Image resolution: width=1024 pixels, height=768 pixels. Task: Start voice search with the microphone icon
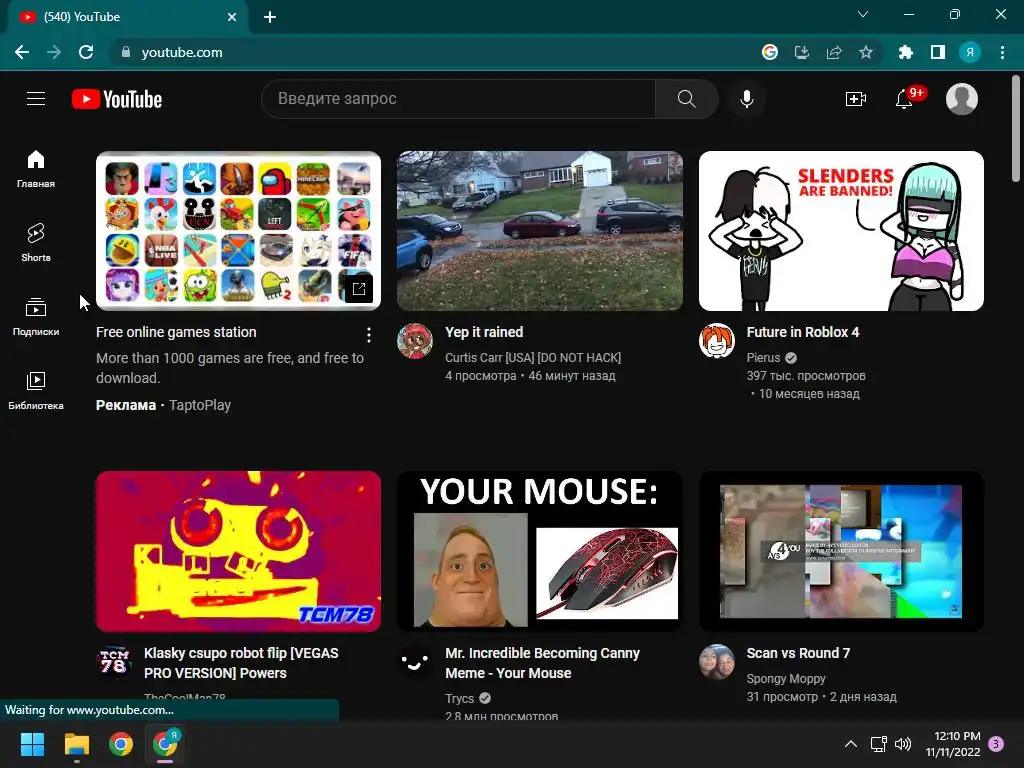tap(746, 99)
